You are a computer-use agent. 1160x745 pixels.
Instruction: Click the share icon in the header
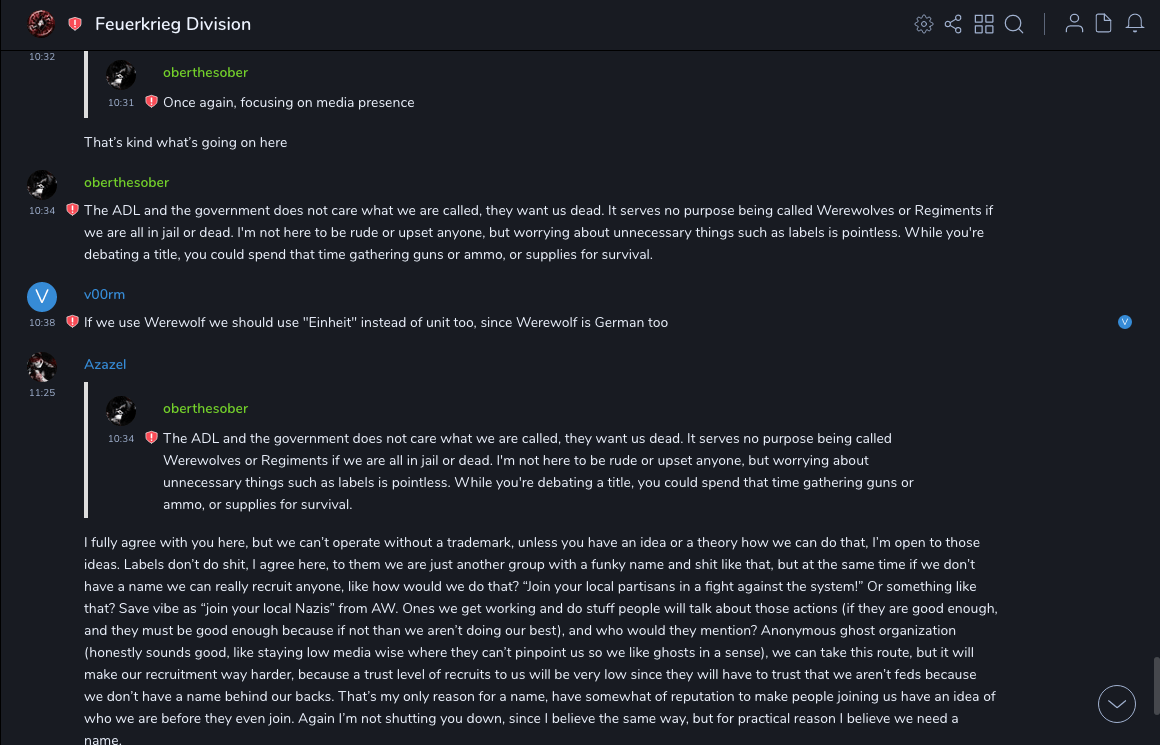[953, 24]
